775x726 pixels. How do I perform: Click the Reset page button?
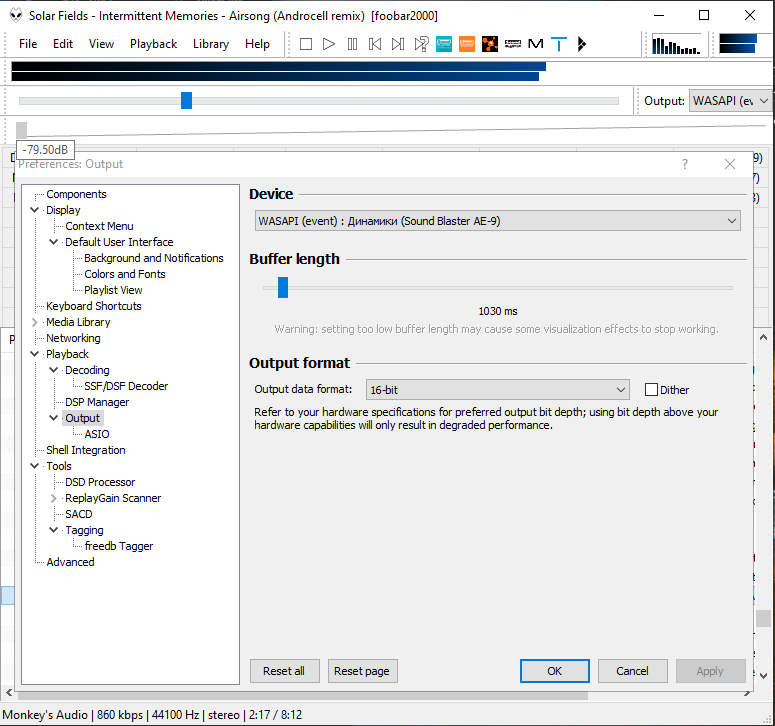[x=362, y=671]
